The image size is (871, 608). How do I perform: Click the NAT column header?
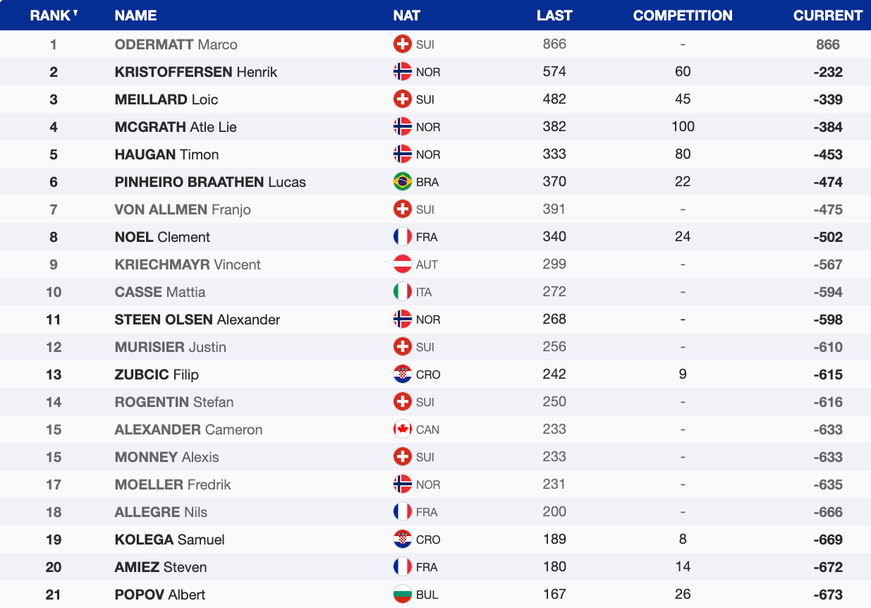coord(406,15)
